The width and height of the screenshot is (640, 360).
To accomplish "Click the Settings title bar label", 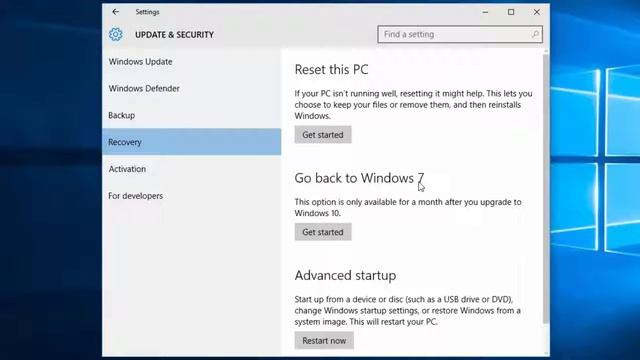I will click(x=147, y=12).
